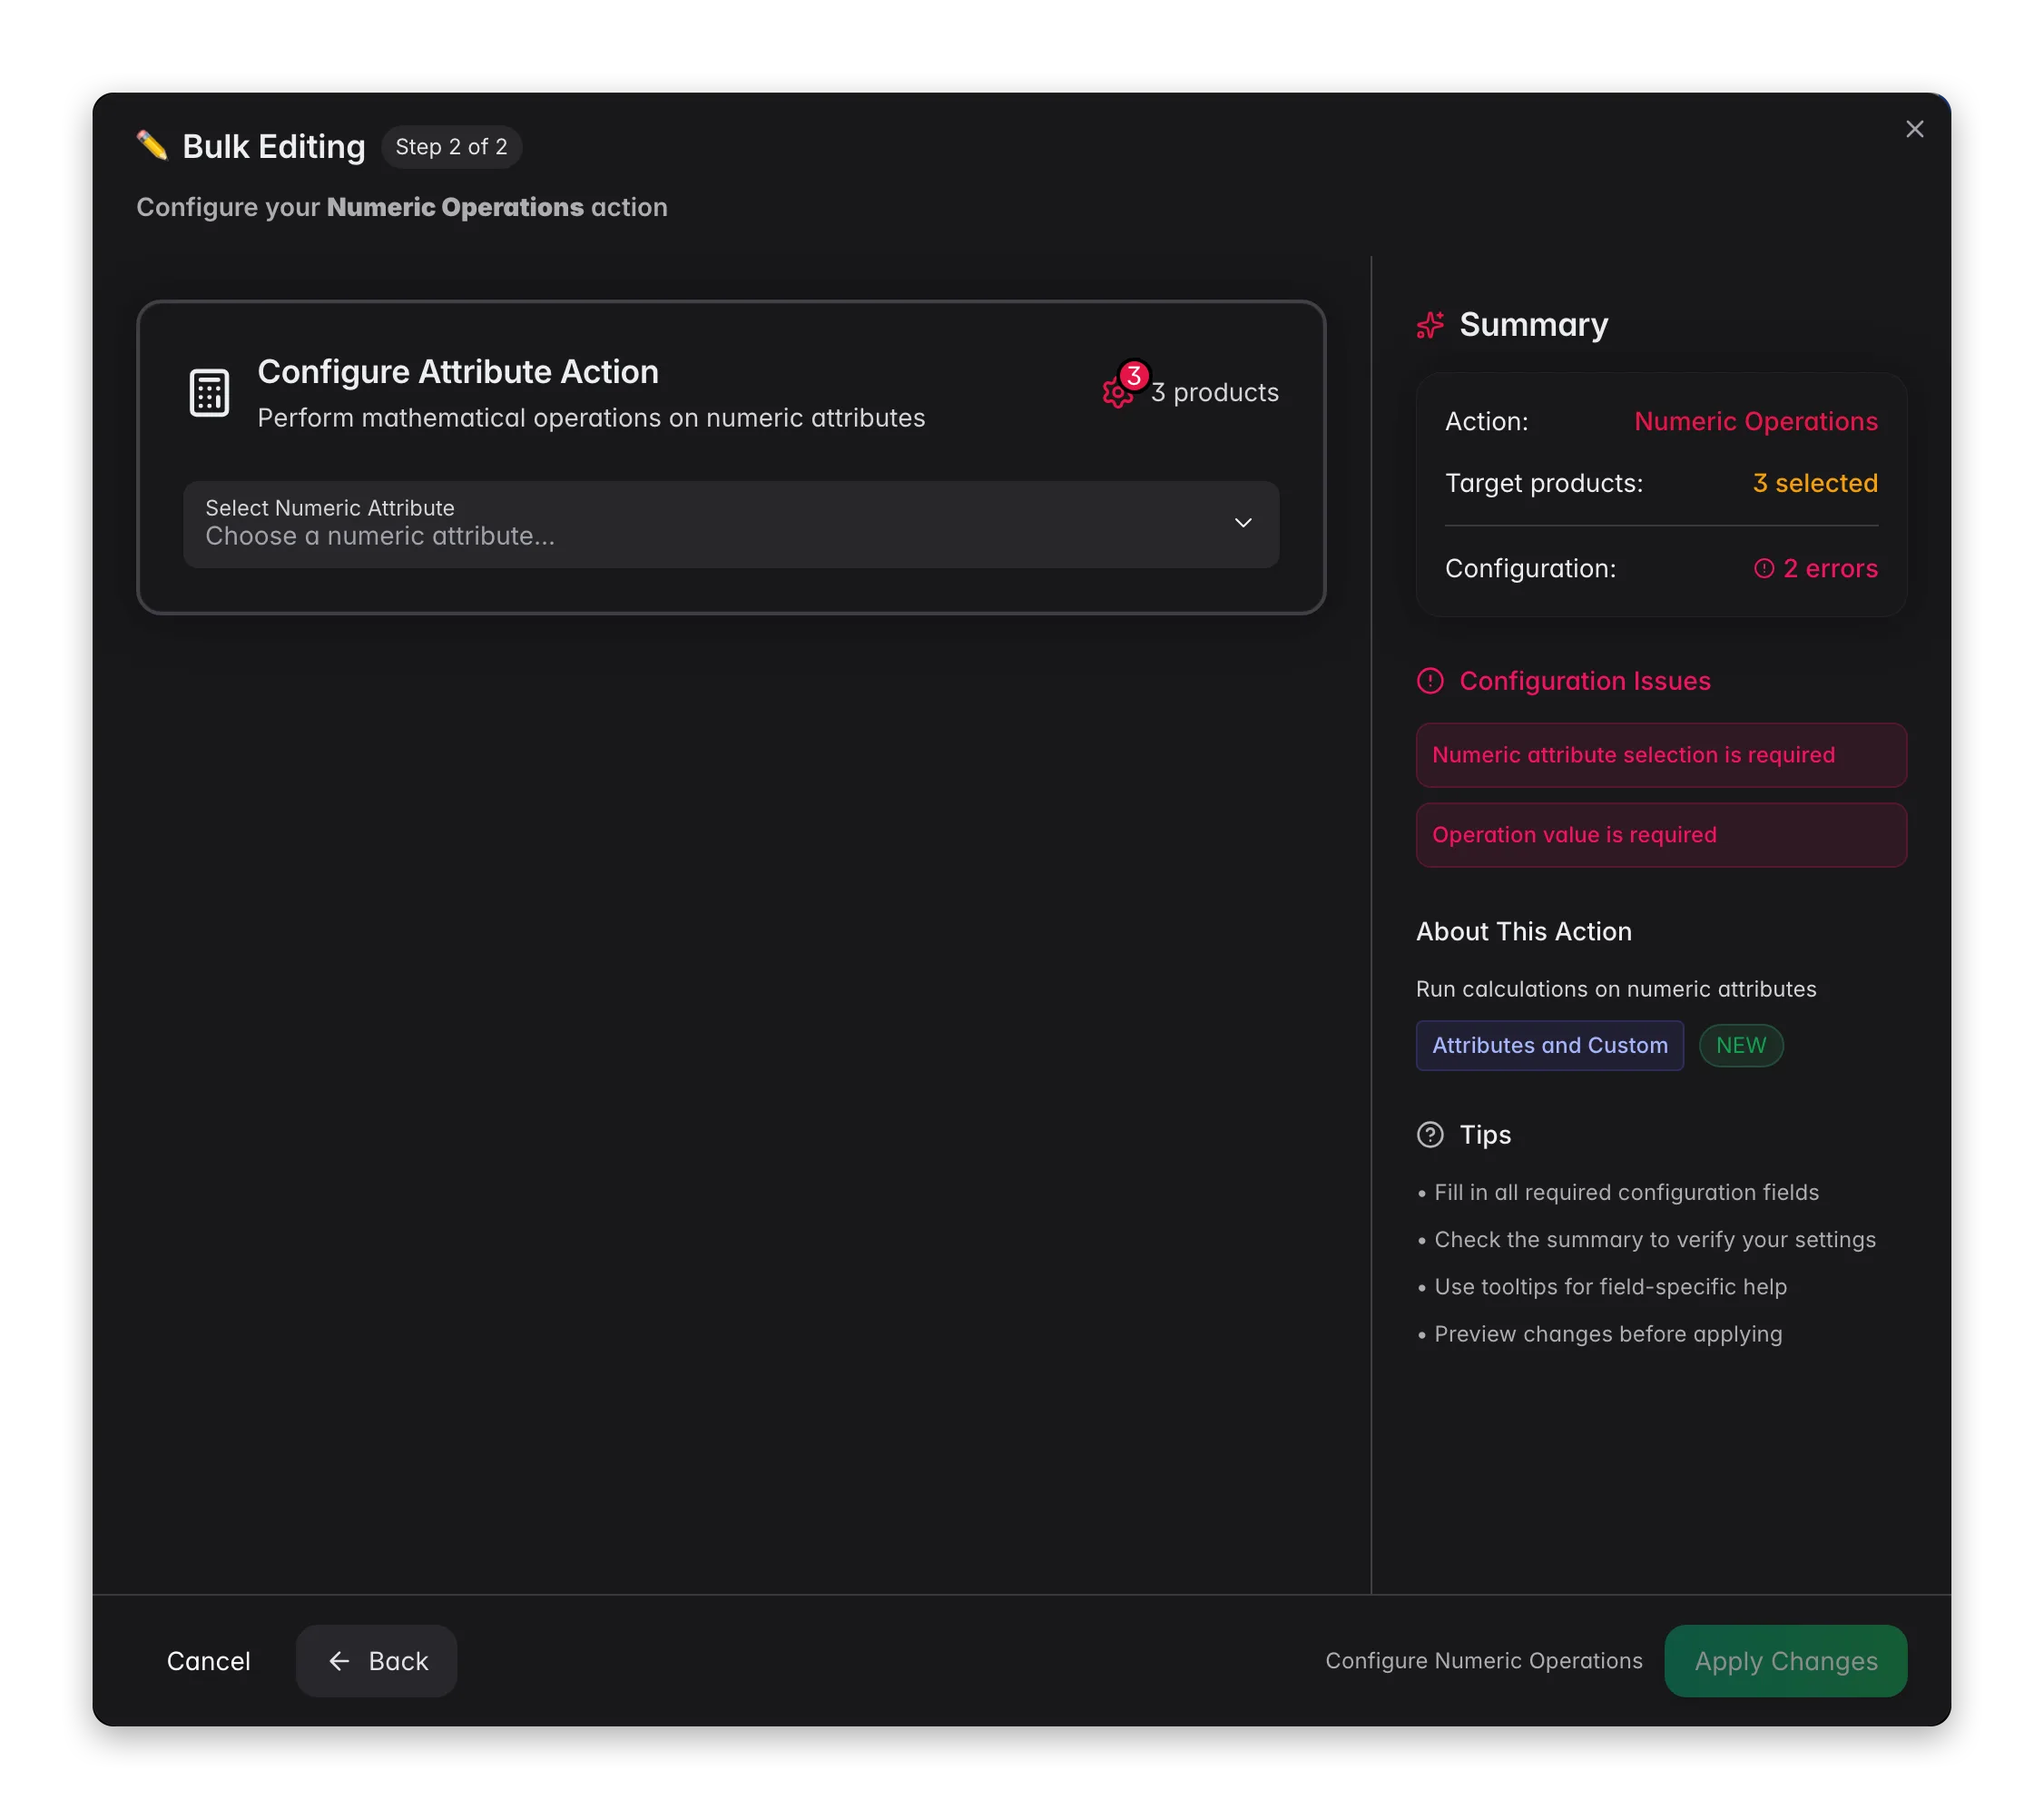Click the '3 selected' target products value
This screenshot has height=1819, width=2044.
1815,483
